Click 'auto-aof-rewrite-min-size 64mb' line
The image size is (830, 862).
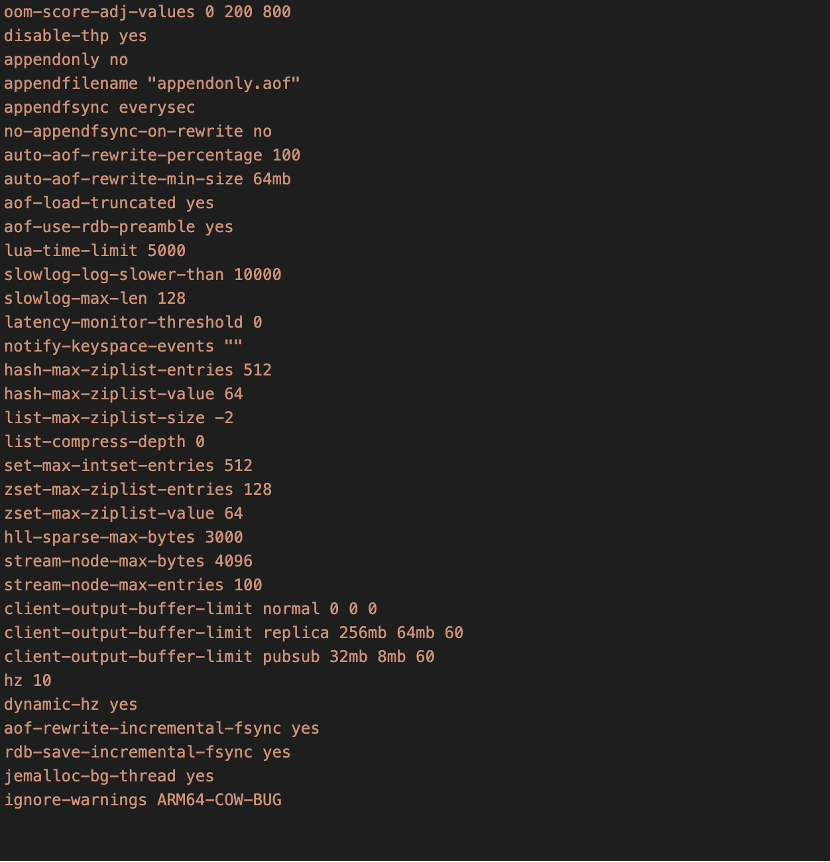pyautogui.click(x=147, y=179)
